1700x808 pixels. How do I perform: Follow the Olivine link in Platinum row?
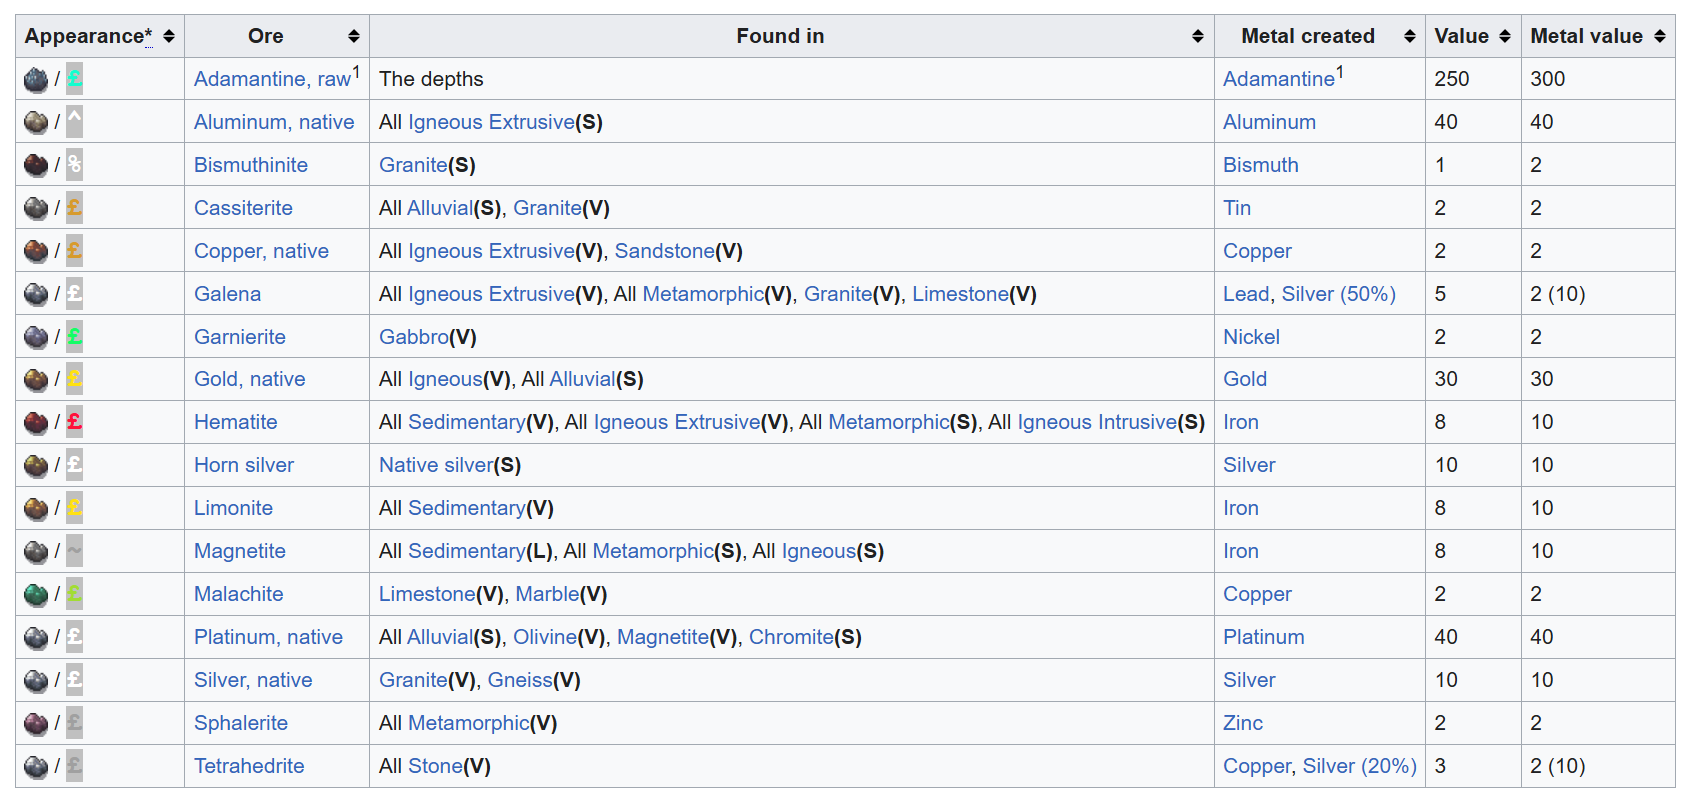pos(545,637)
